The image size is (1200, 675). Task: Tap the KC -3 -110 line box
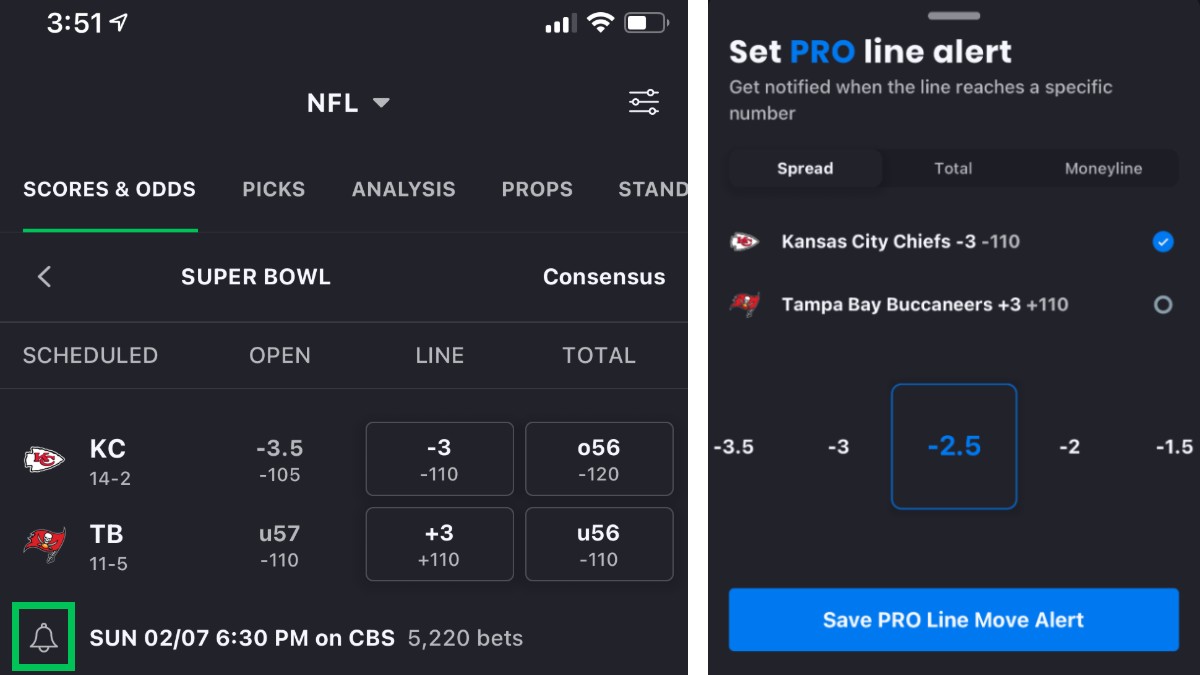point(439,459)
